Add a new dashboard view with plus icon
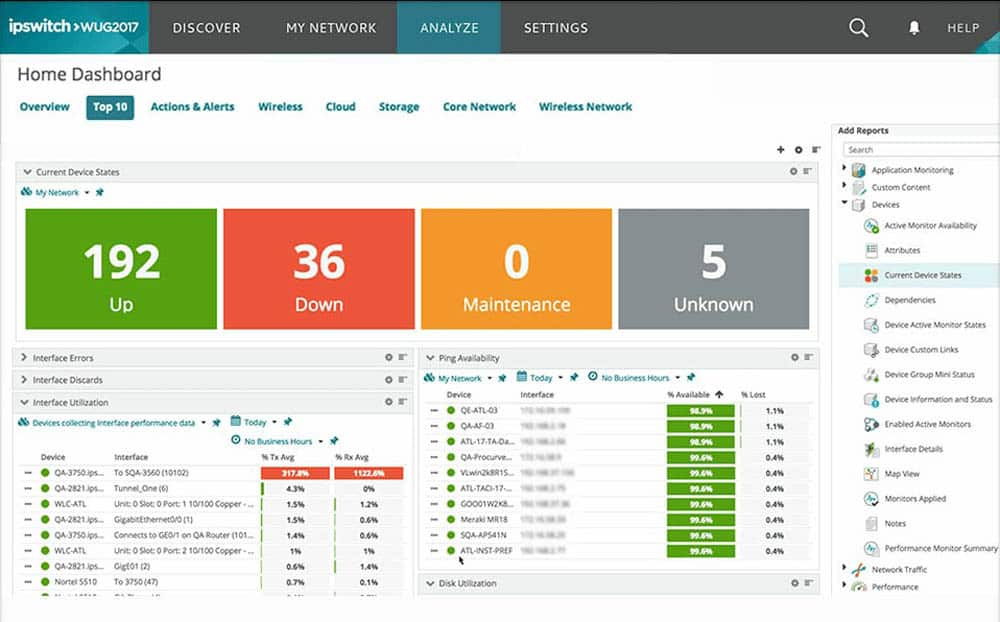 781,149
